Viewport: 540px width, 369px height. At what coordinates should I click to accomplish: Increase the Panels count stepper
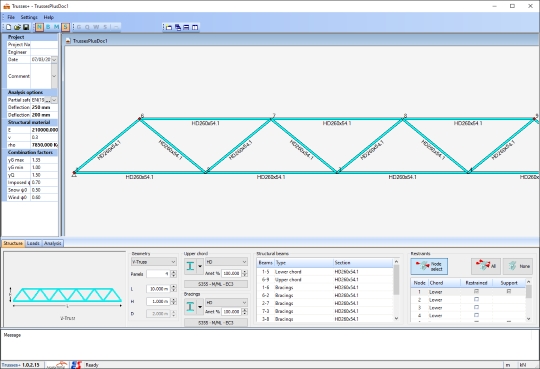coord(174,272)
